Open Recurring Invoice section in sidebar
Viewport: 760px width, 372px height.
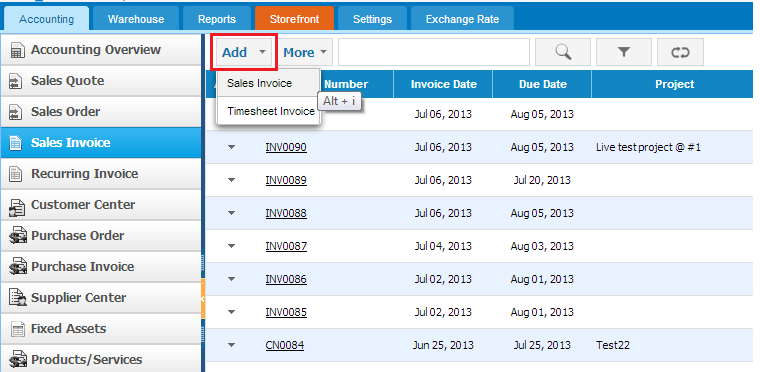click(101, 174)
